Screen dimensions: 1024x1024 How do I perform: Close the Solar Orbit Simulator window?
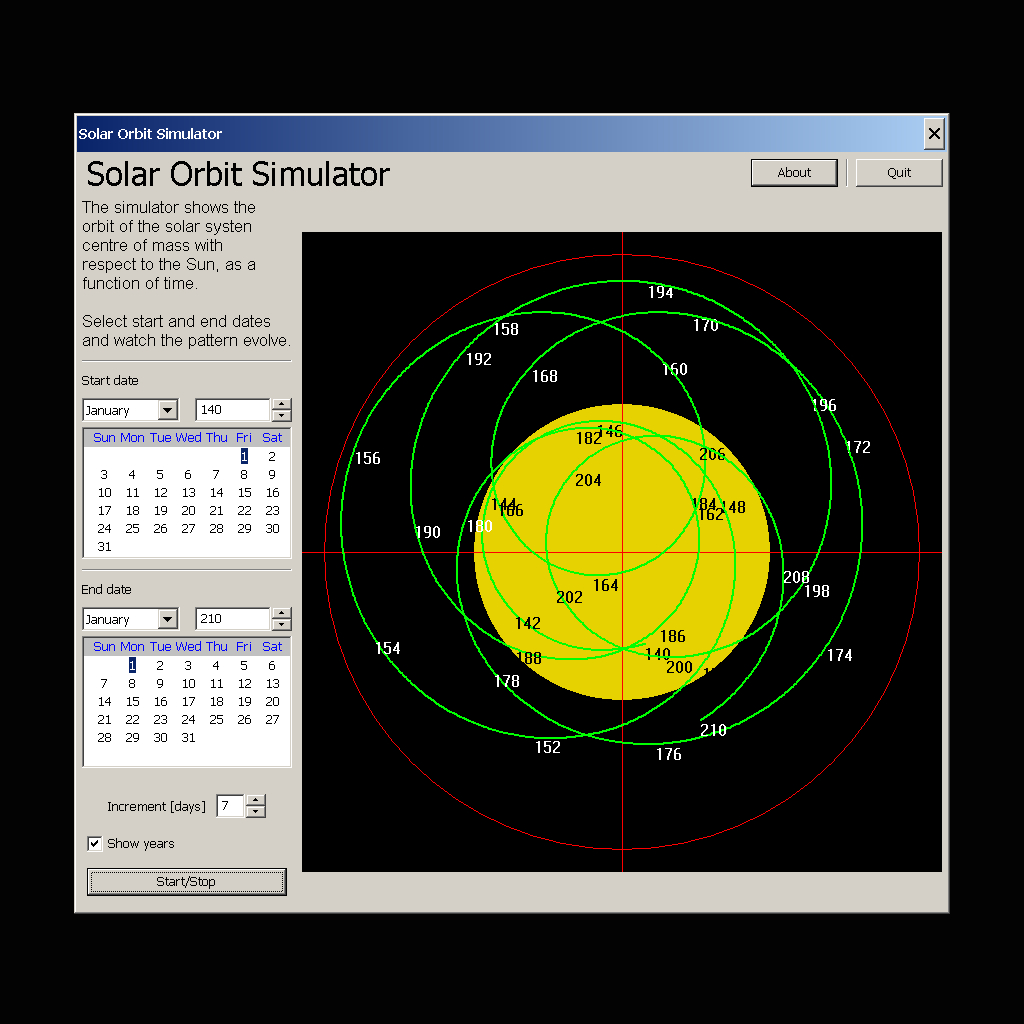tap(934, 134)
